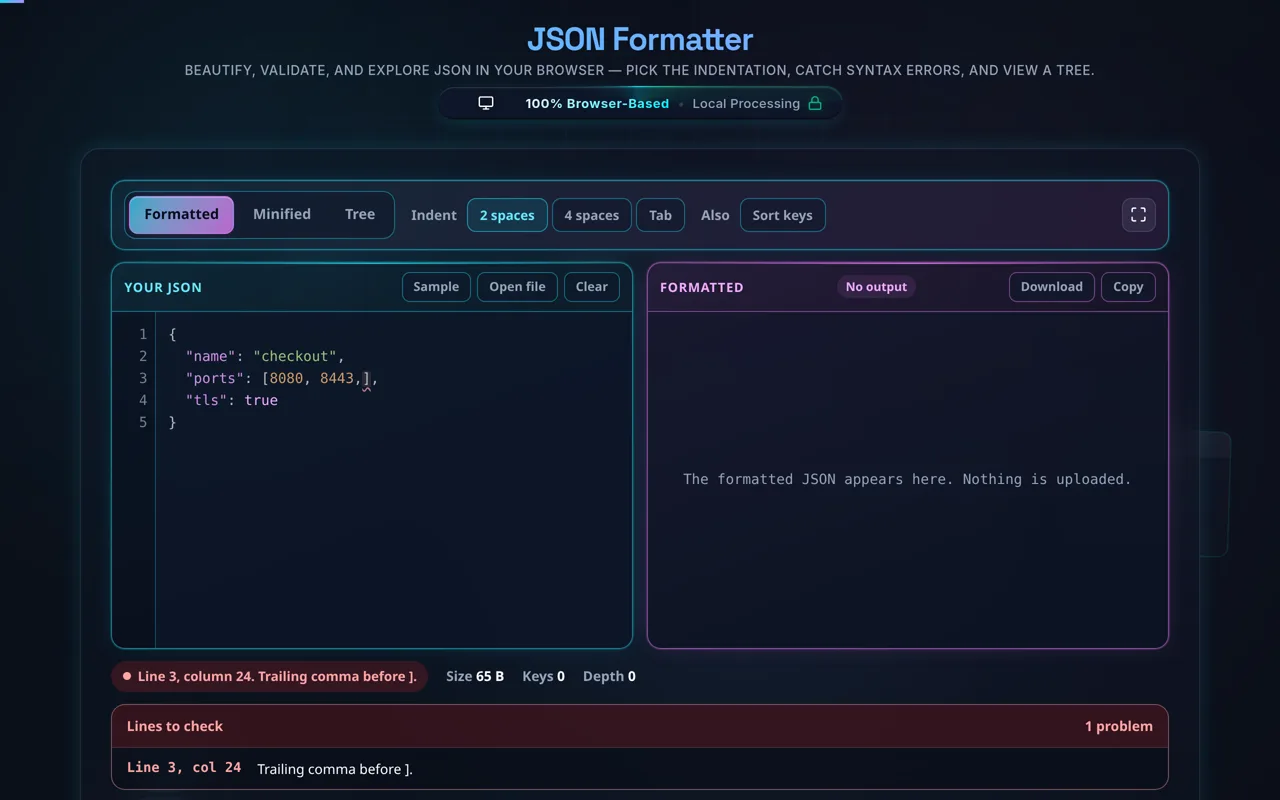Click the empty output placeholder message

coord(907,479)
